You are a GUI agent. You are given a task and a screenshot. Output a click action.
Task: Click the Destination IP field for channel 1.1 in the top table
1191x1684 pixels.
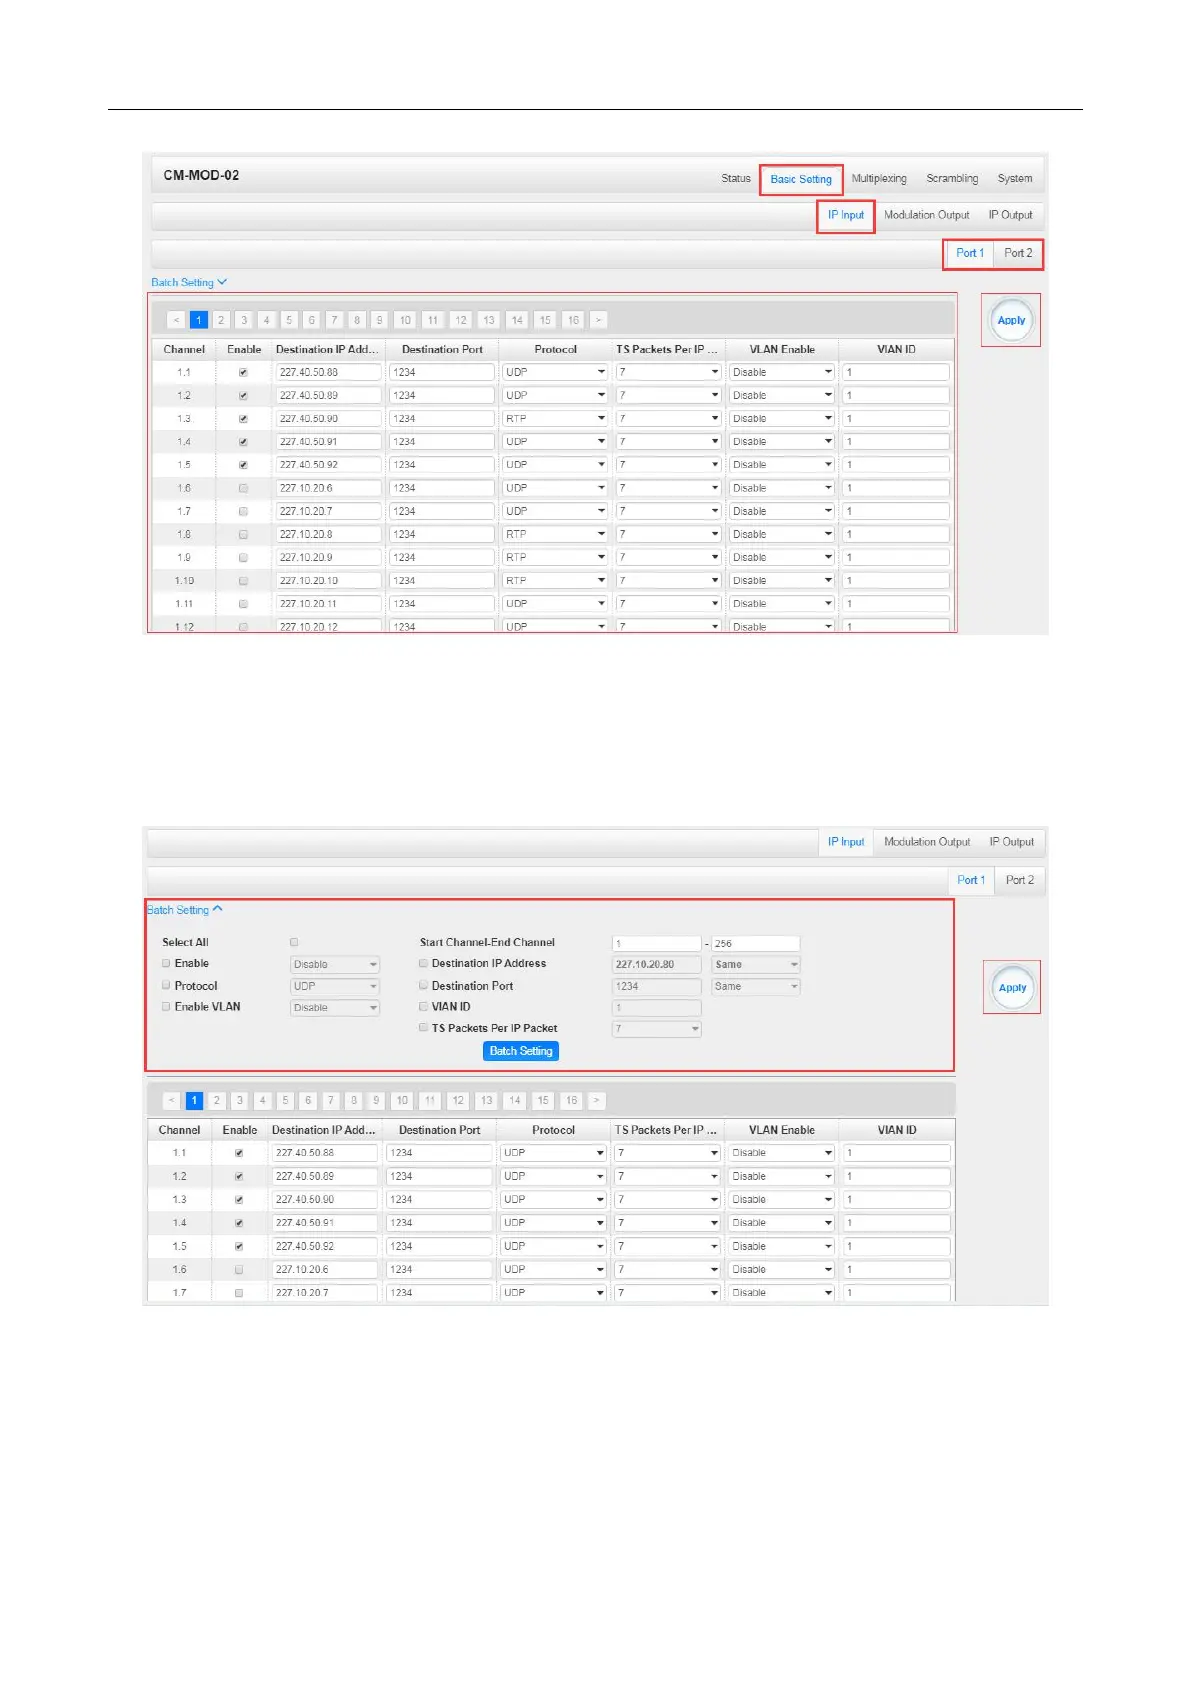pos(329,372)
